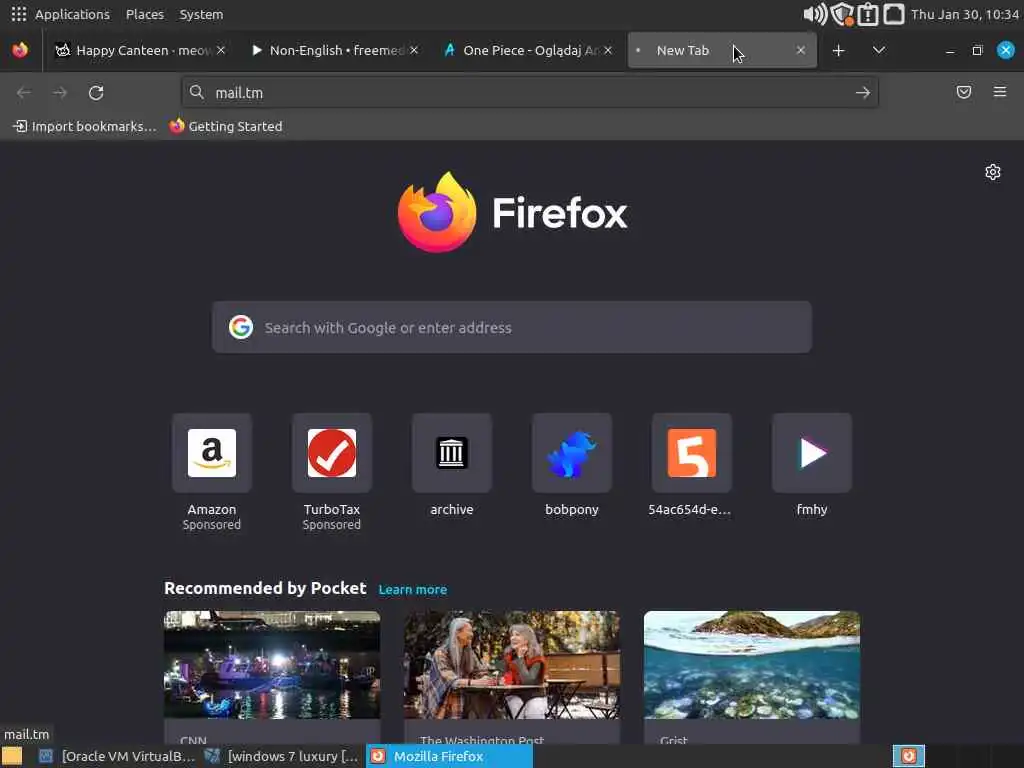Click the Learn more Pocket link

click(413, 590)
